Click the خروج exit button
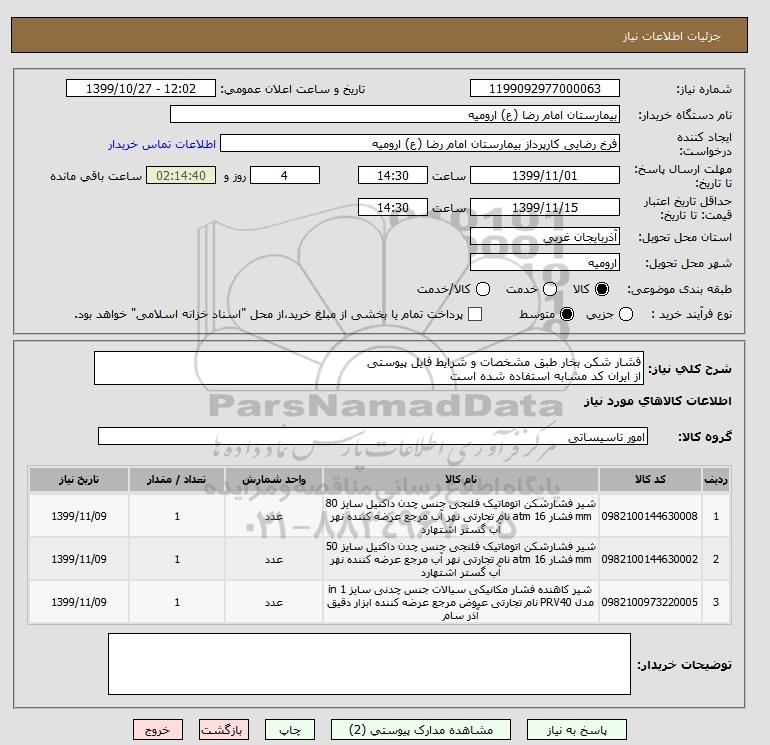This screenshot has width=770, height=745. [x=158, y=730]
